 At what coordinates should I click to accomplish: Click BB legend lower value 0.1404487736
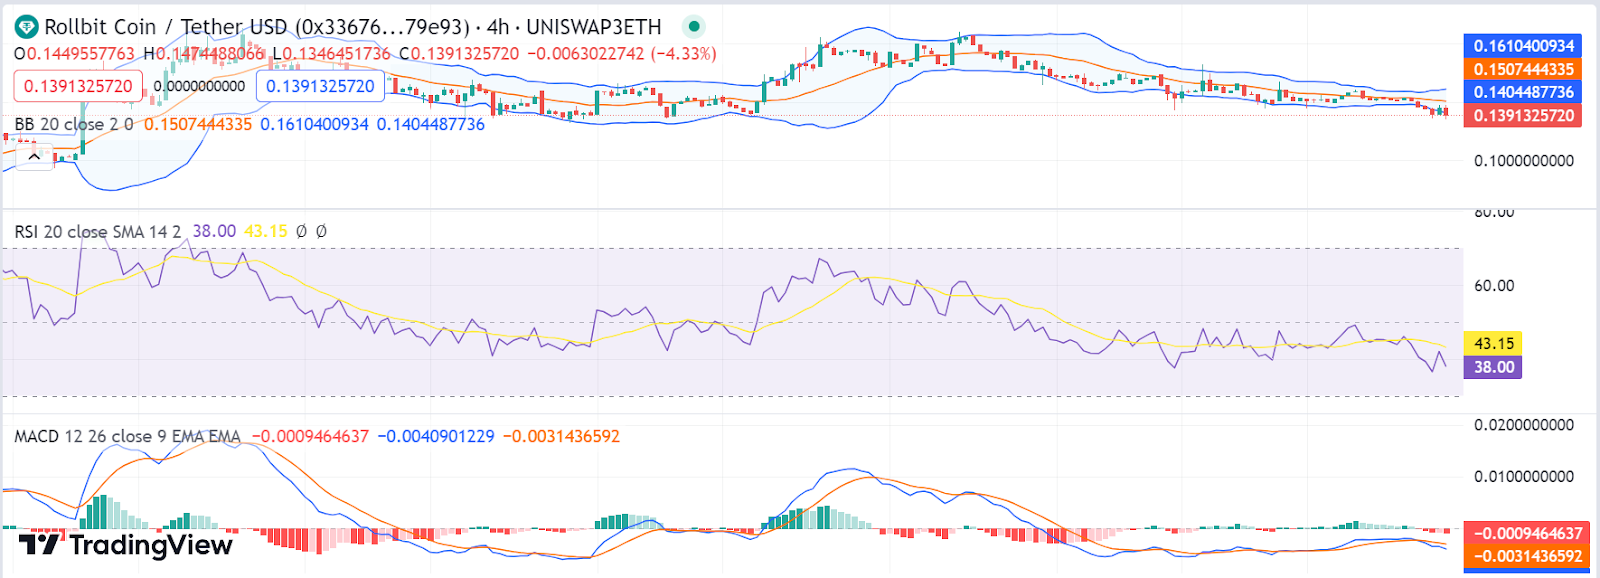coord(431,125)
